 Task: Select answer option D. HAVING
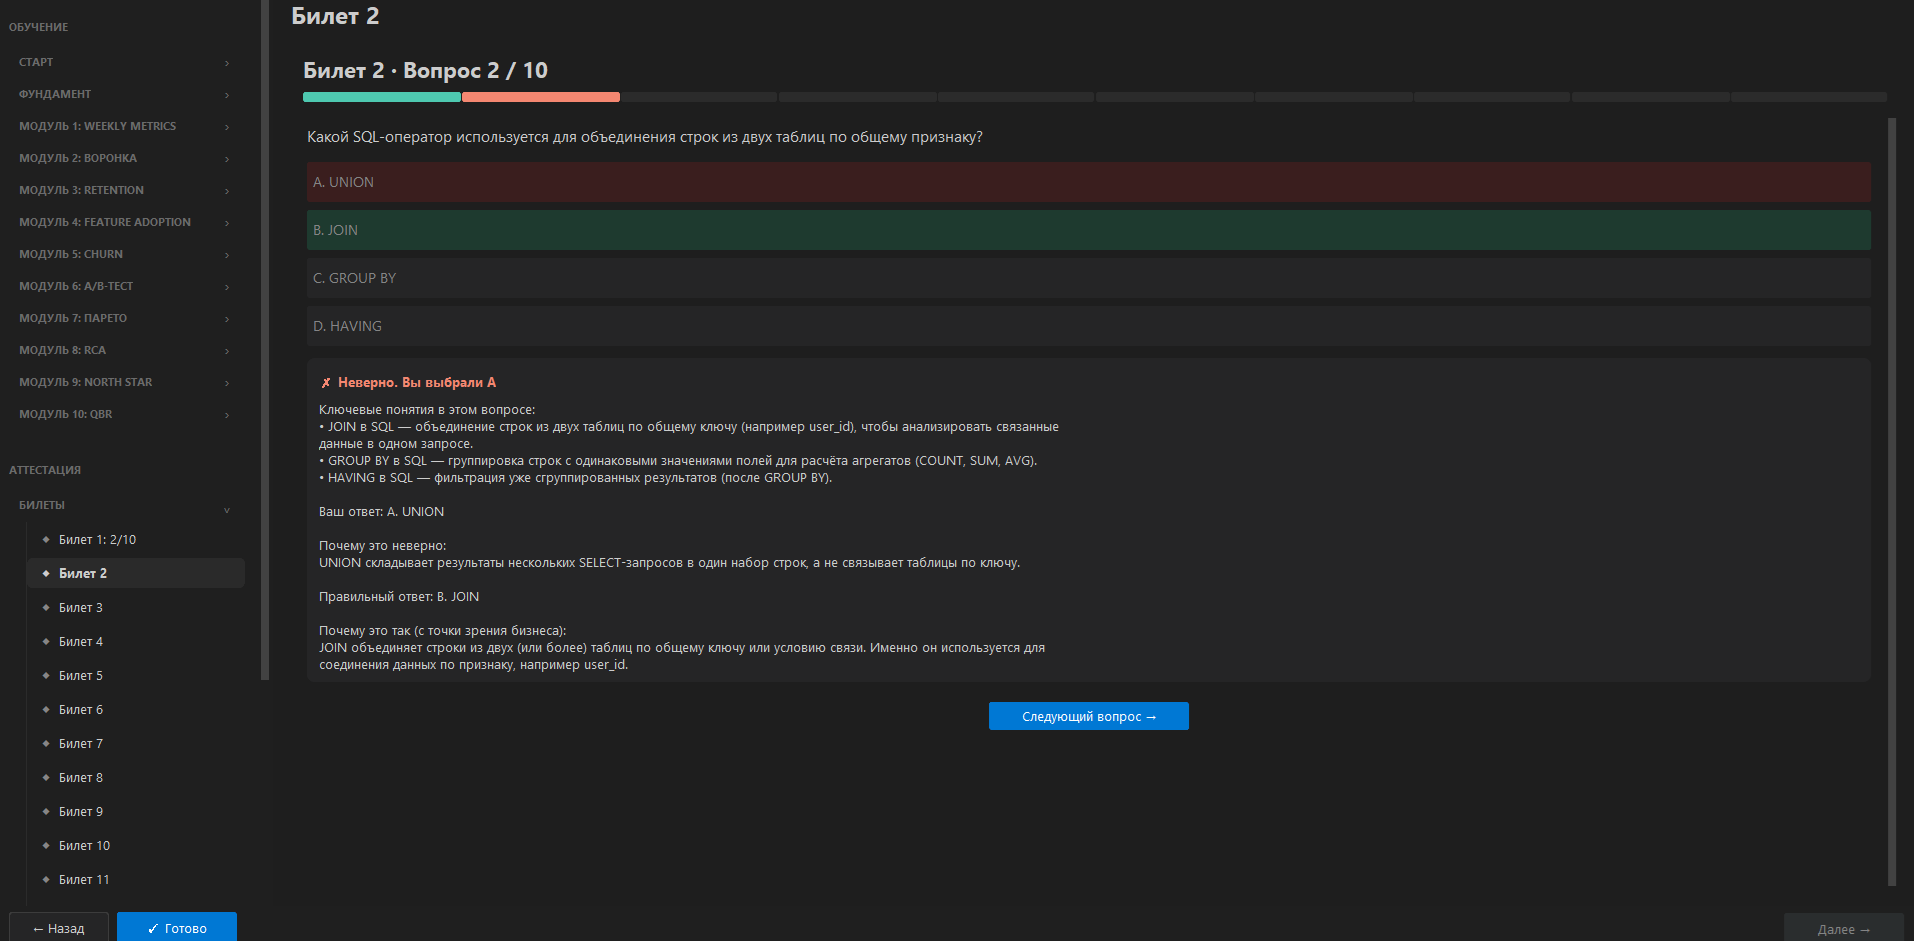click(1088, 326)
